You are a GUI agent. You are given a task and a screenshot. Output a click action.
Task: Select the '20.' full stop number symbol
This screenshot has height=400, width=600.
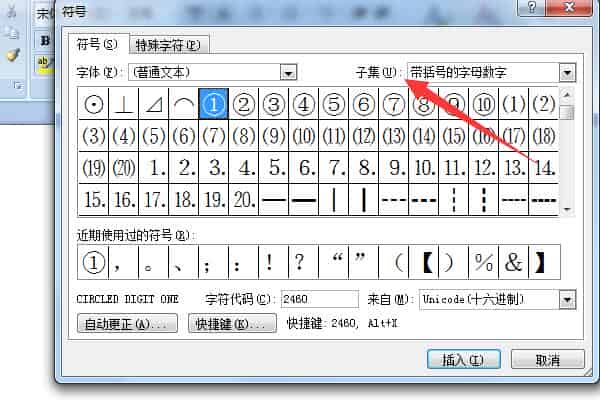pyautogui.click(x=244, y=199)
